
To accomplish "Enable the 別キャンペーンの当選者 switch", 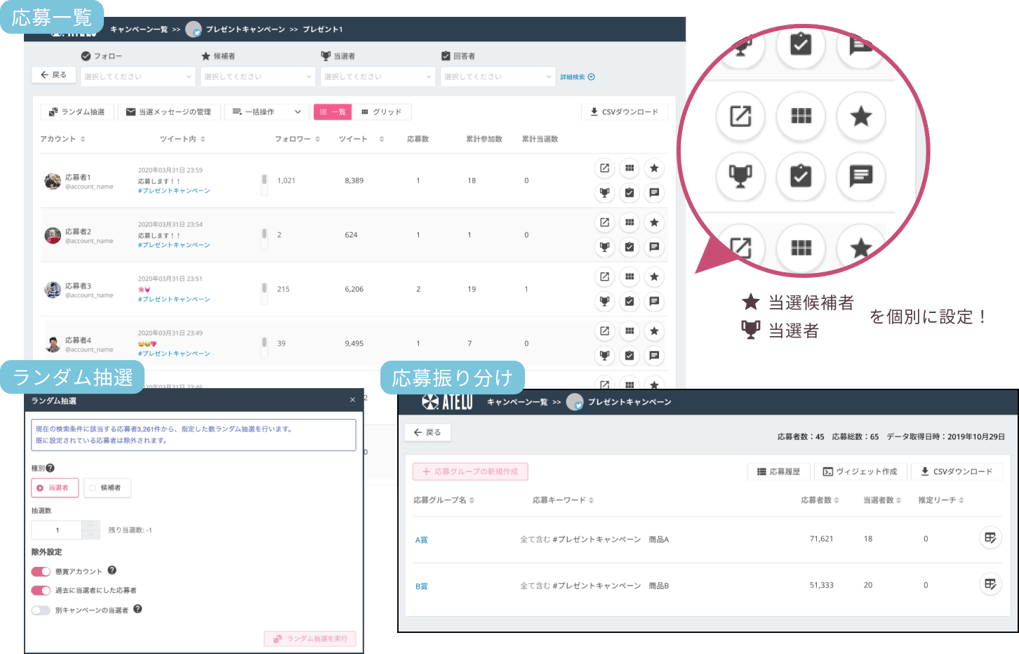I will tap(40, 610).
